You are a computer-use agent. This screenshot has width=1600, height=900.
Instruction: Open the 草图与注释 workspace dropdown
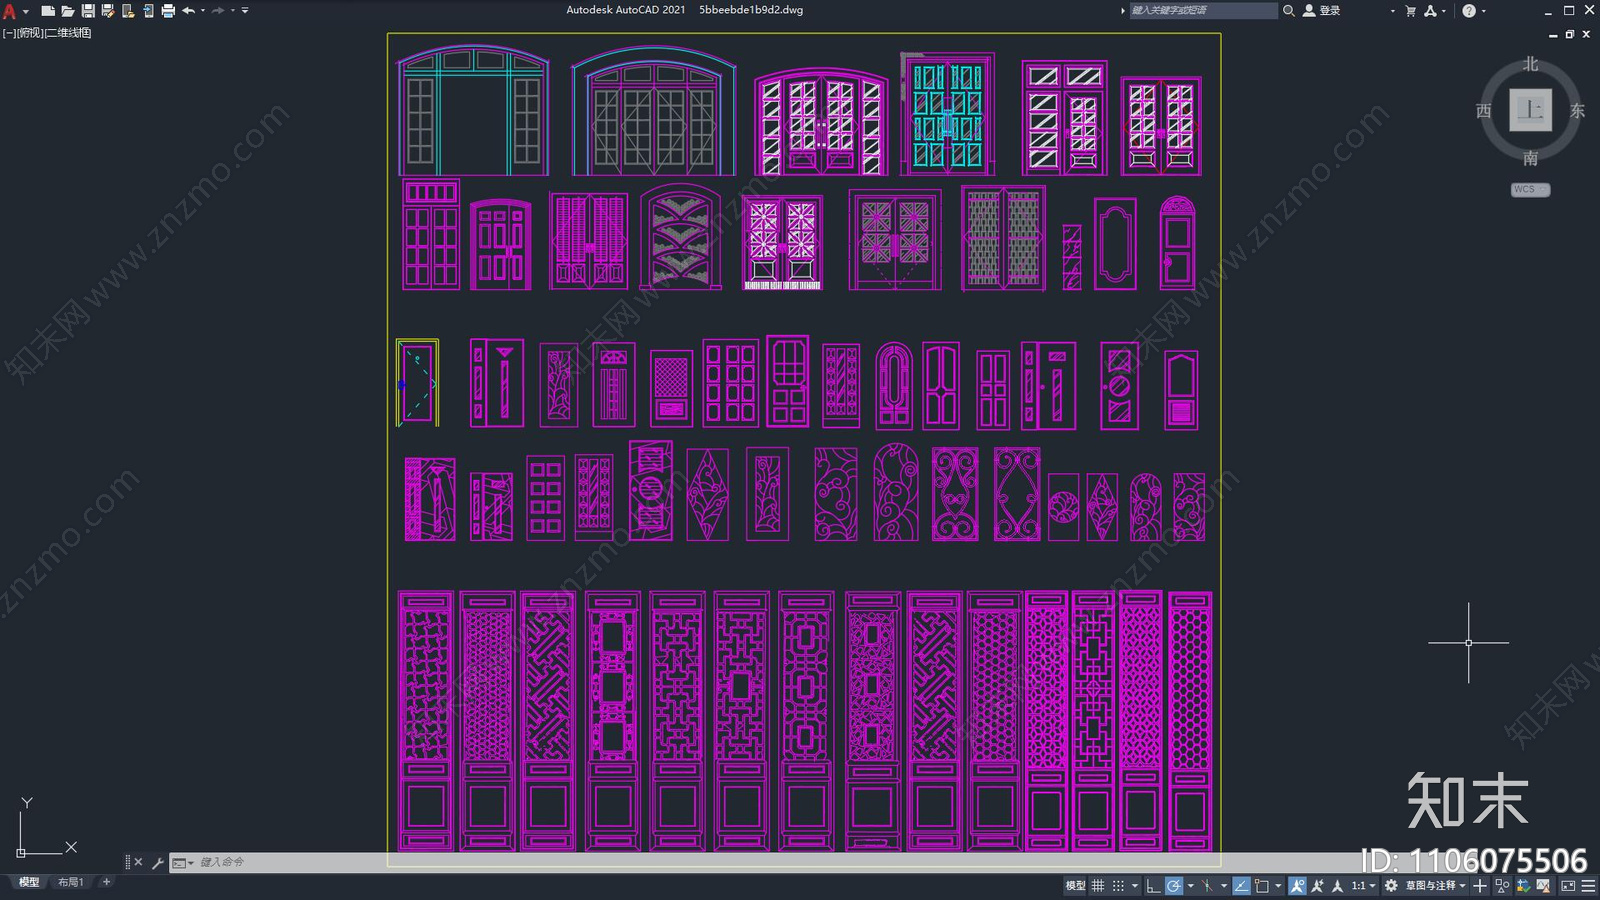click(1436, 886)
